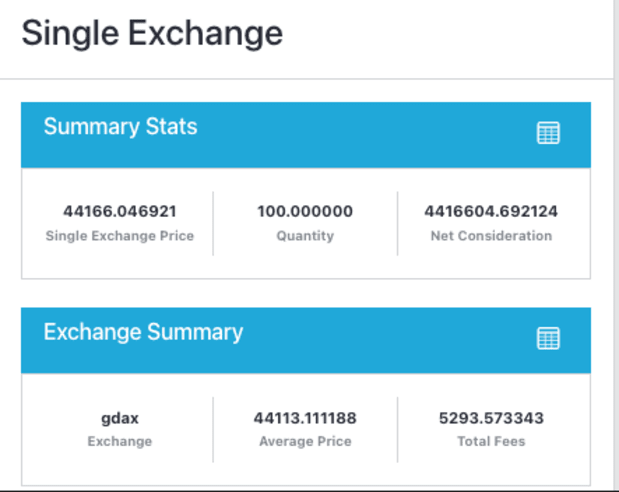Click the Average Price label
This screenshot has height=492, width=619.
305,441
